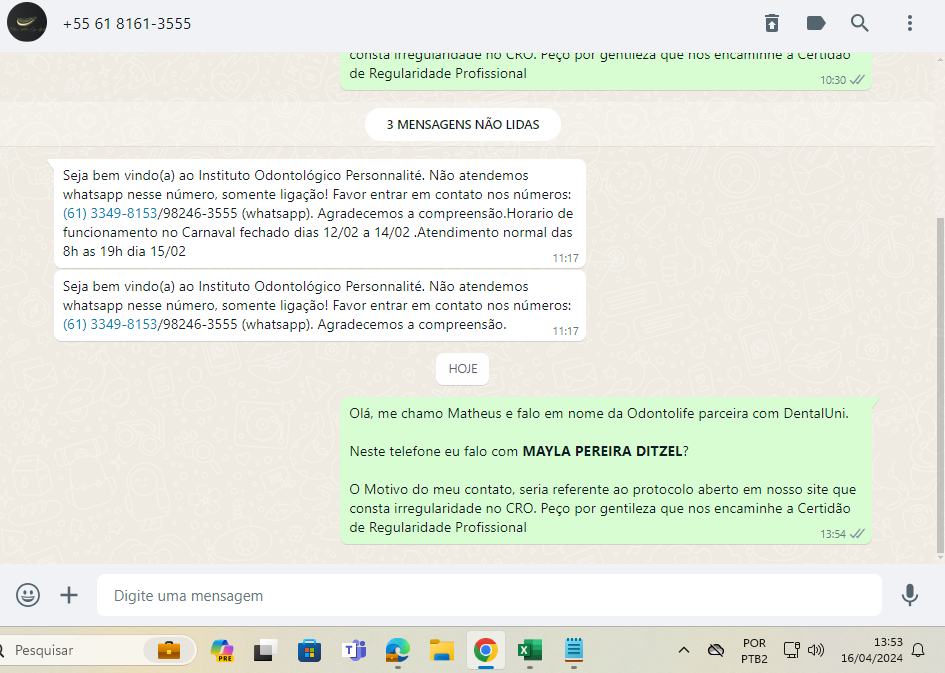The height and width of the screenshot is (673, 945).
Task: Expand hidden system tray icons chevron
Action: click(x=684, y=650)
